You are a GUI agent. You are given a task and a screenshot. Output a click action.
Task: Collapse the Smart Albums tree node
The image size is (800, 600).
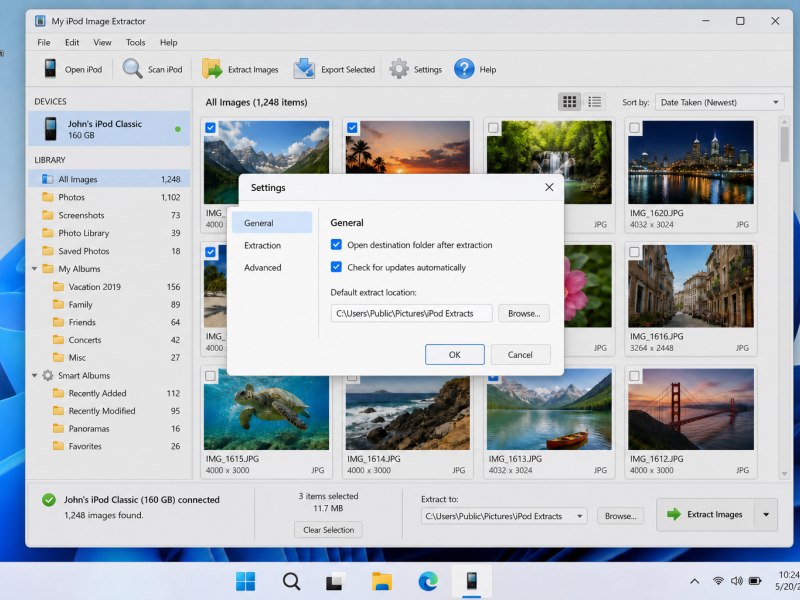click(34, 376)
